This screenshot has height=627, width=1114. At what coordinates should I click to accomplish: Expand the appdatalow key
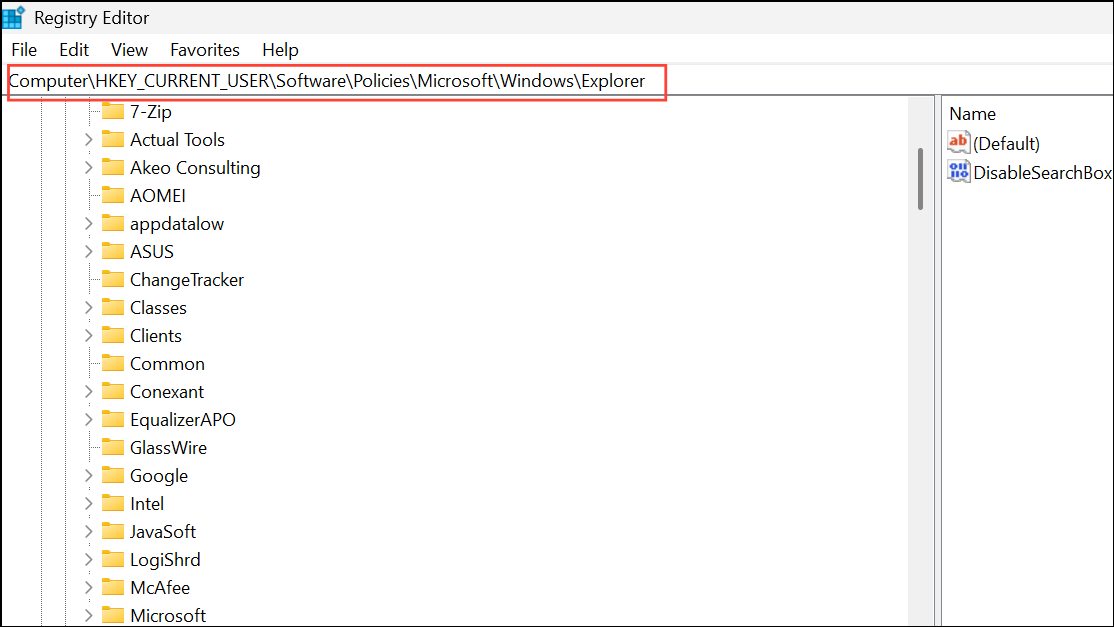89,224
